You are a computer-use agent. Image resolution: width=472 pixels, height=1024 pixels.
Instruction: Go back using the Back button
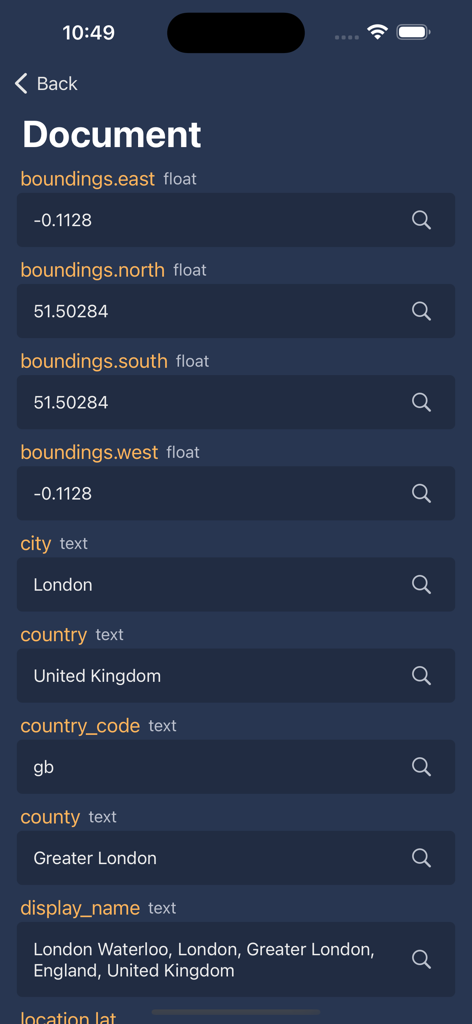46,84
